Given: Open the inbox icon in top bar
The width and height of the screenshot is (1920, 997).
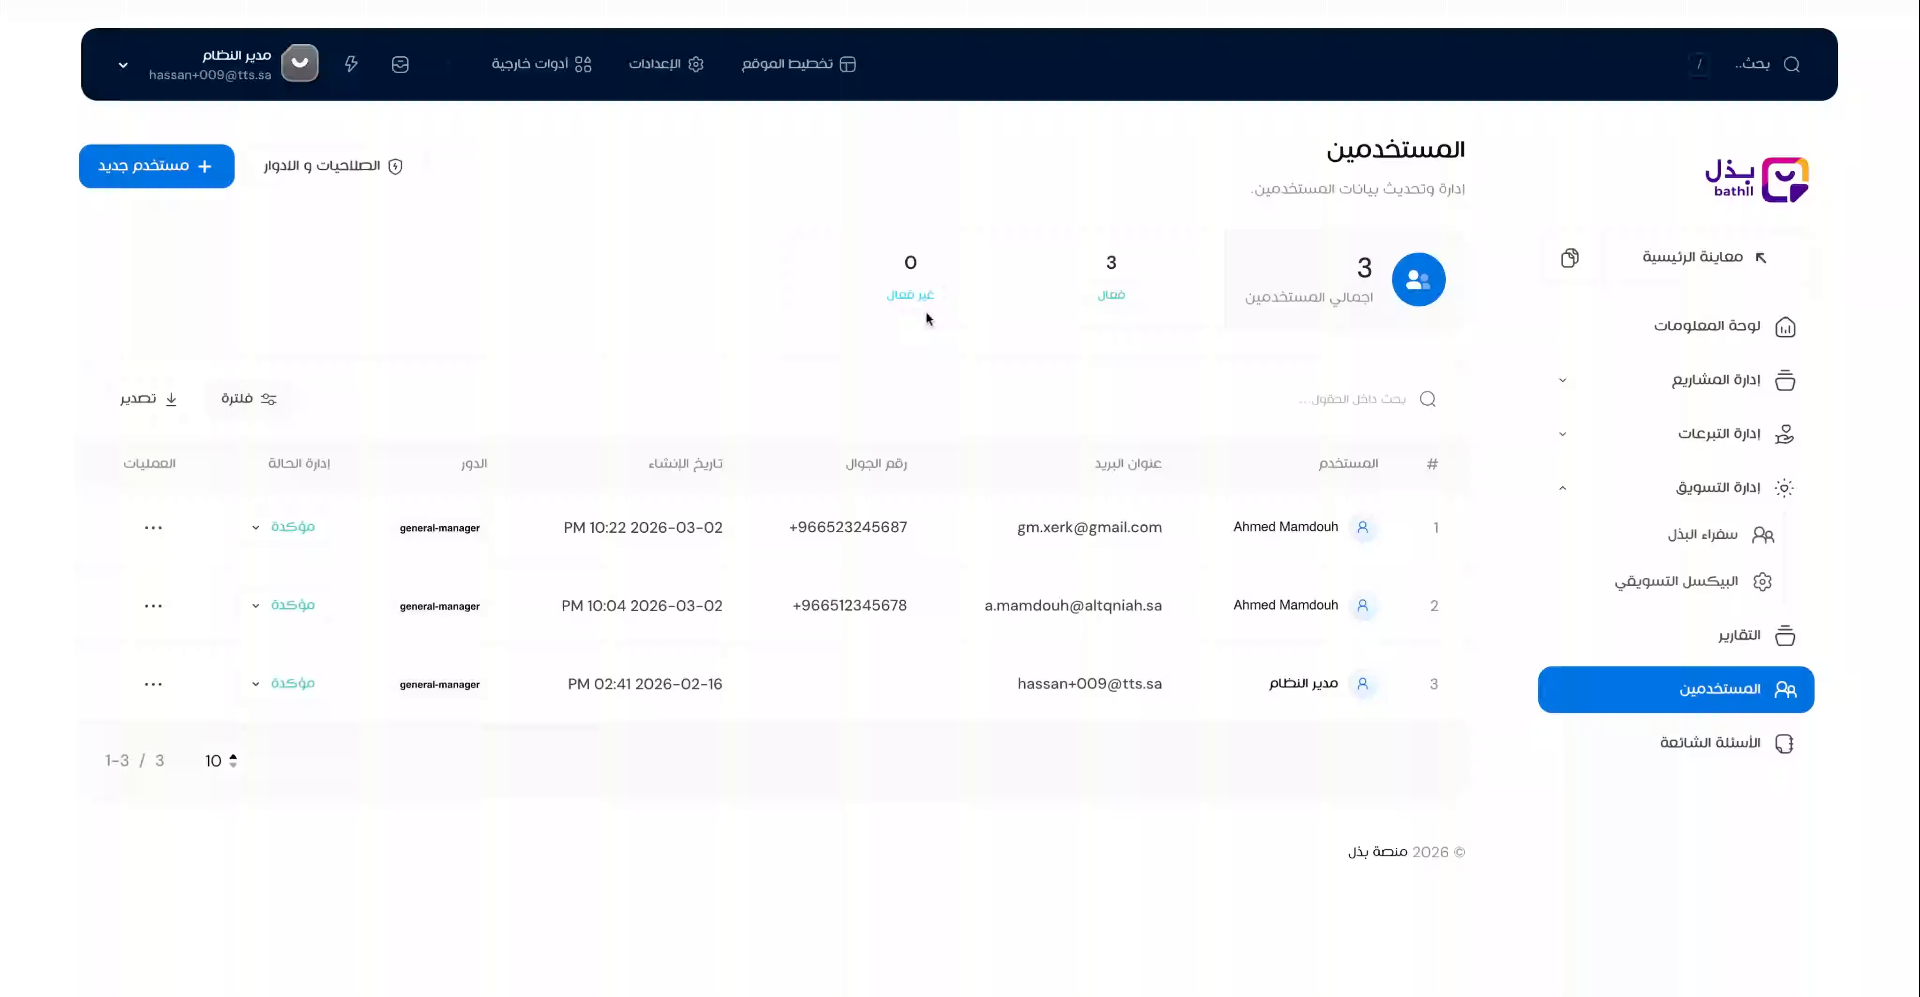Looking at the screenshot, I should (x=400, y=64).
